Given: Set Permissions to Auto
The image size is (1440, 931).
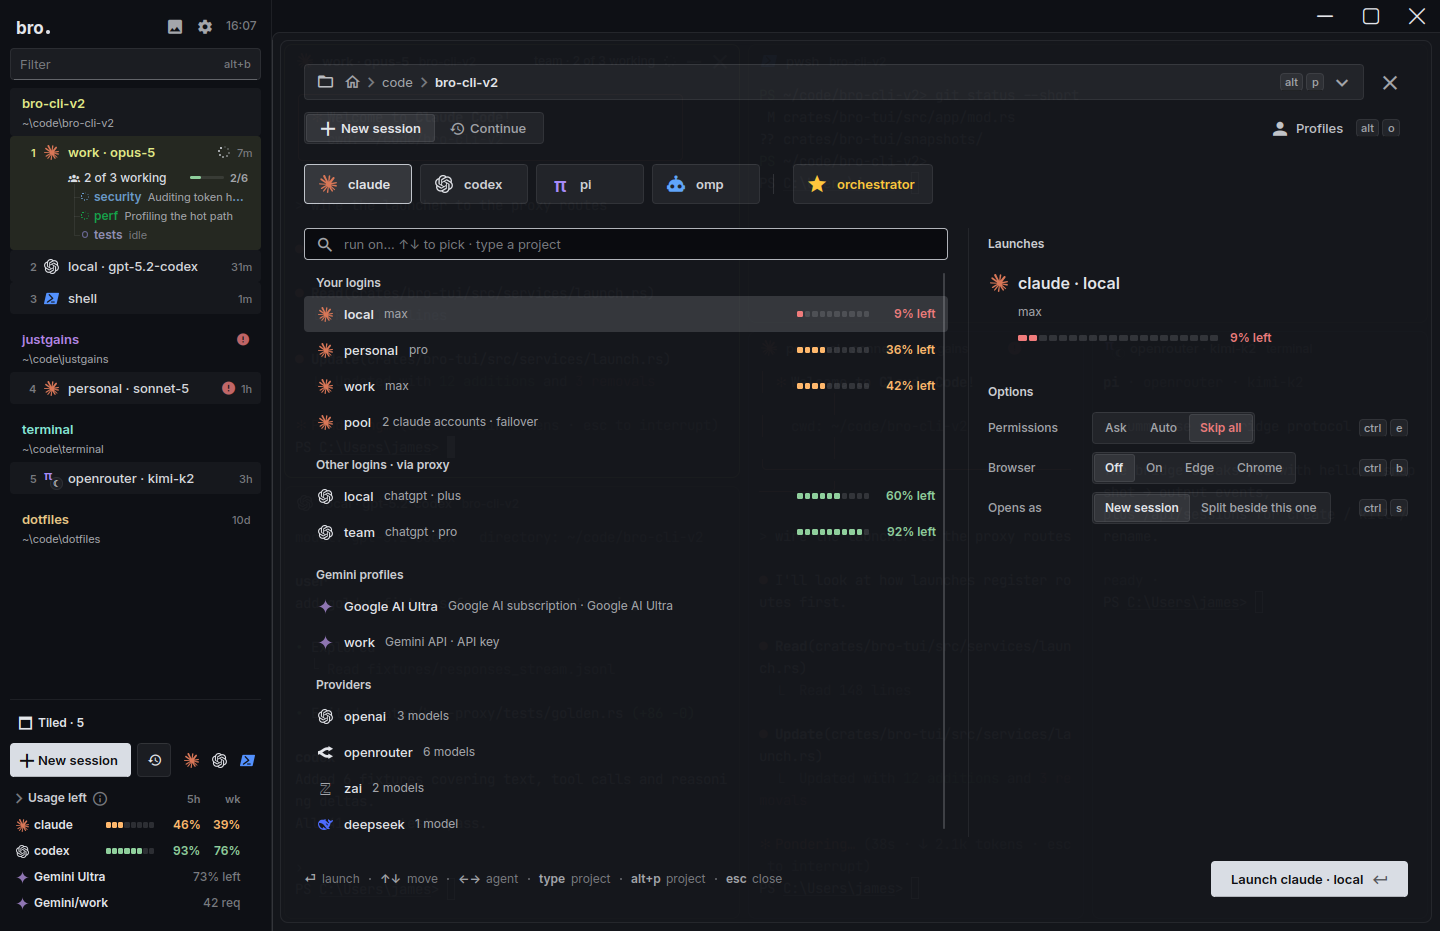Looking at the screenshot, I should [1163, 428].
